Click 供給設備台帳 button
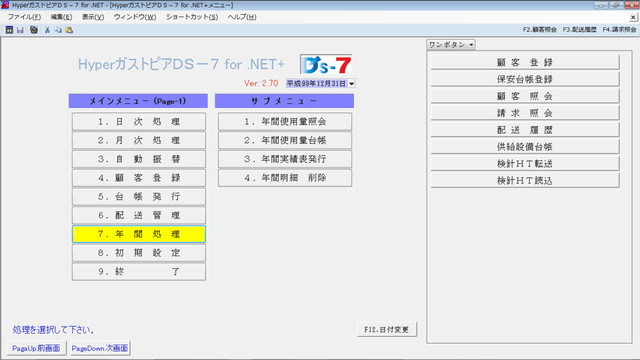The width and height of the screenshot is (640, 360). 525,147
